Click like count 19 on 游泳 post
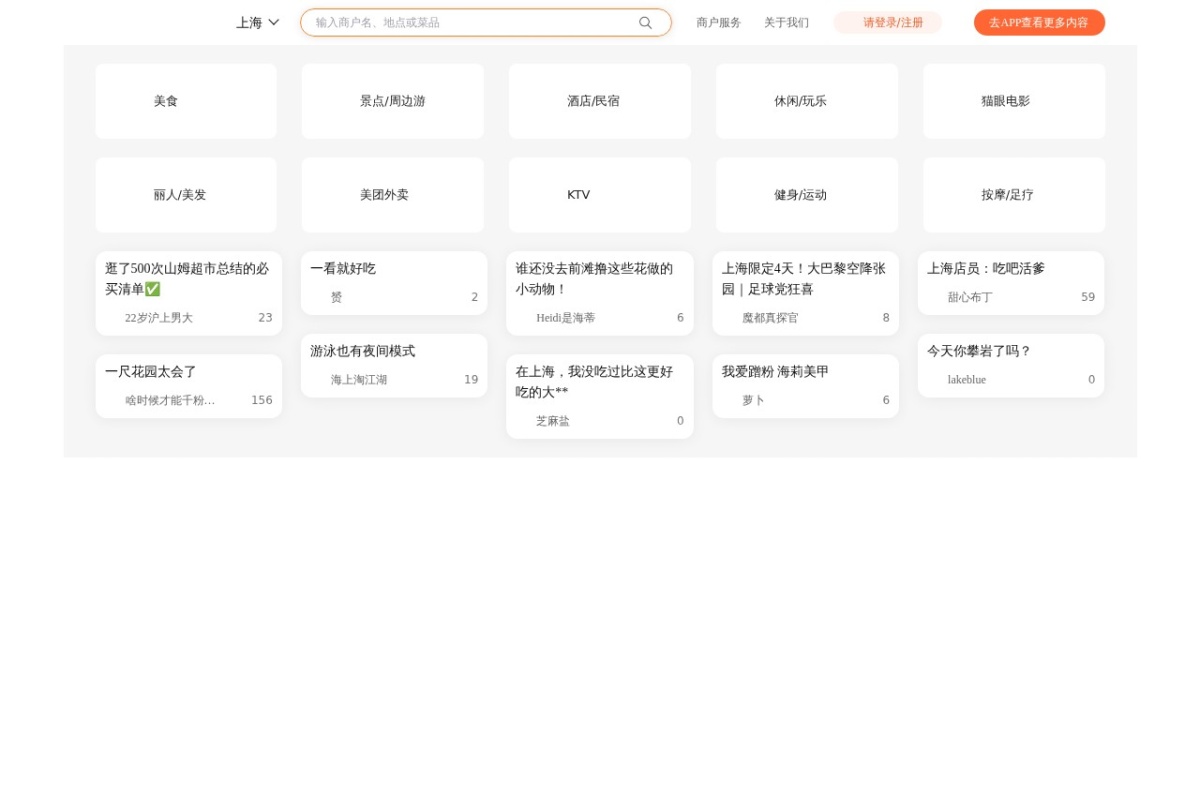The height and width of the screenshot is (800, 1200). (x=471, y=380)
